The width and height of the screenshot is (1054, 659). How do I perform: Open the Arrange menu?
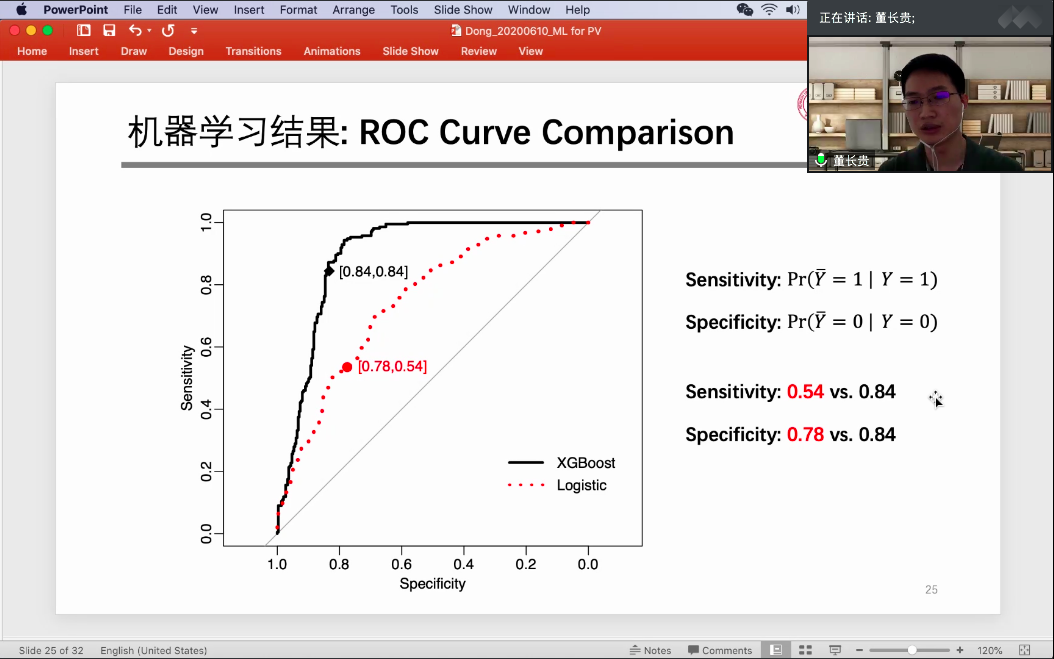(353, 10)
